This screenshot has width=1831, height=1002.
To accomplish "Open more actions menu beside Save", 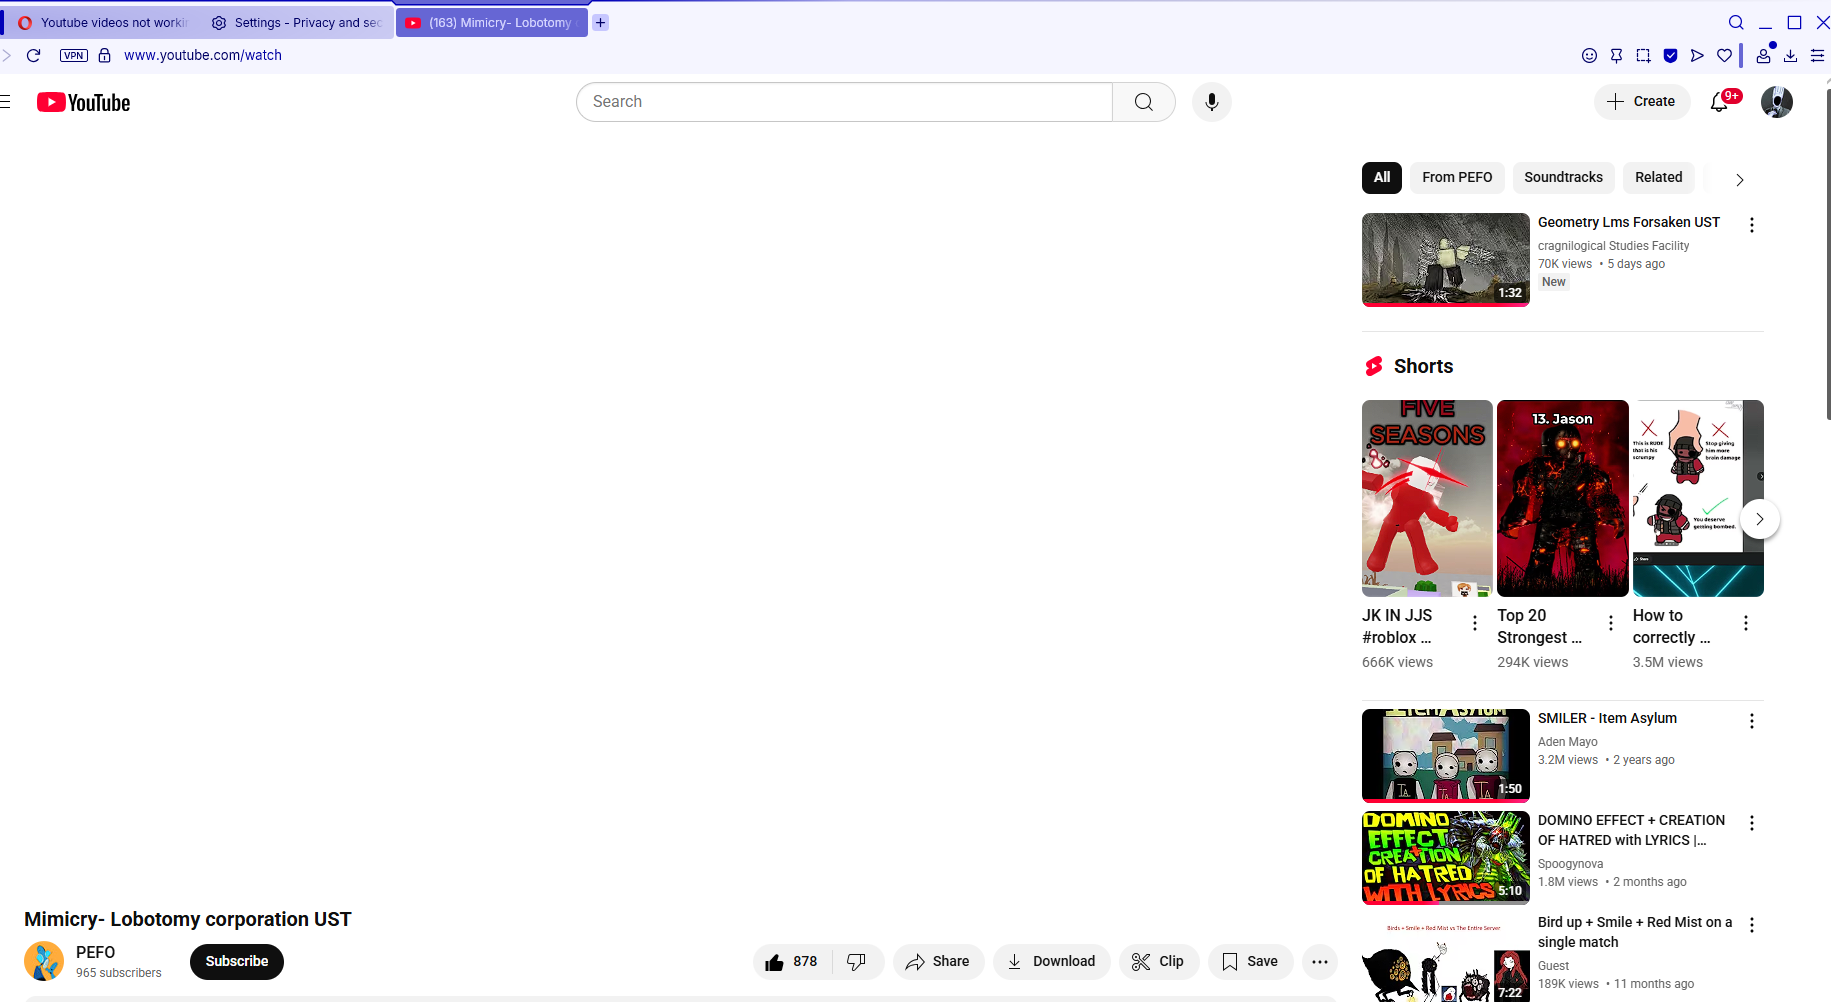I will (1320, 961).
